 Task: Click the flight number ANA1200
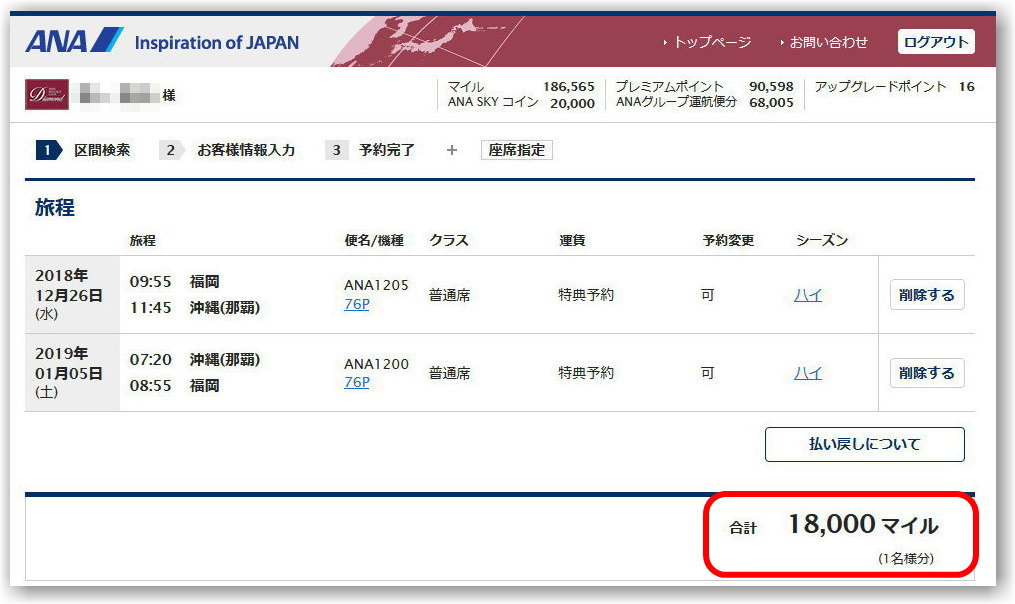(376, 364)
